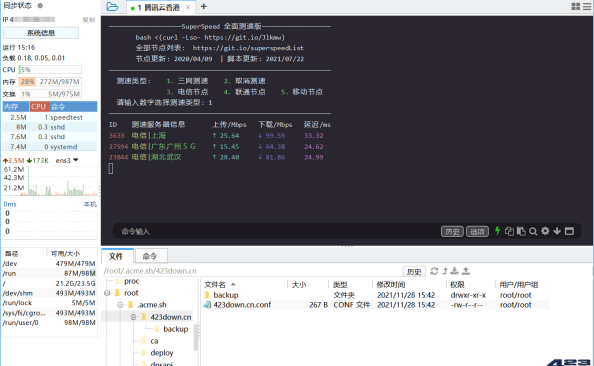Select the speedtest process row
The height and width of the screenshot is (366, 594).
click(50, 117)
